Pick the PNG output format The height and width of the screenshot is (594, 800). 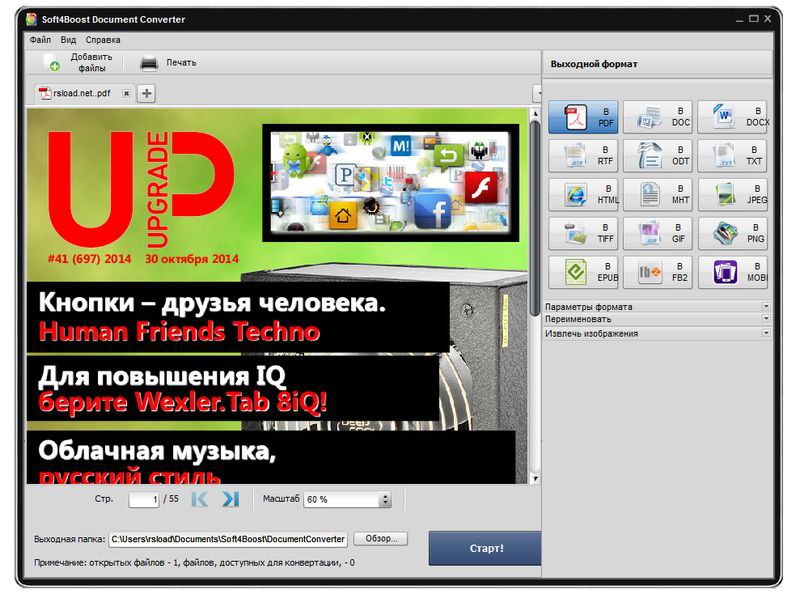(732, 233)
